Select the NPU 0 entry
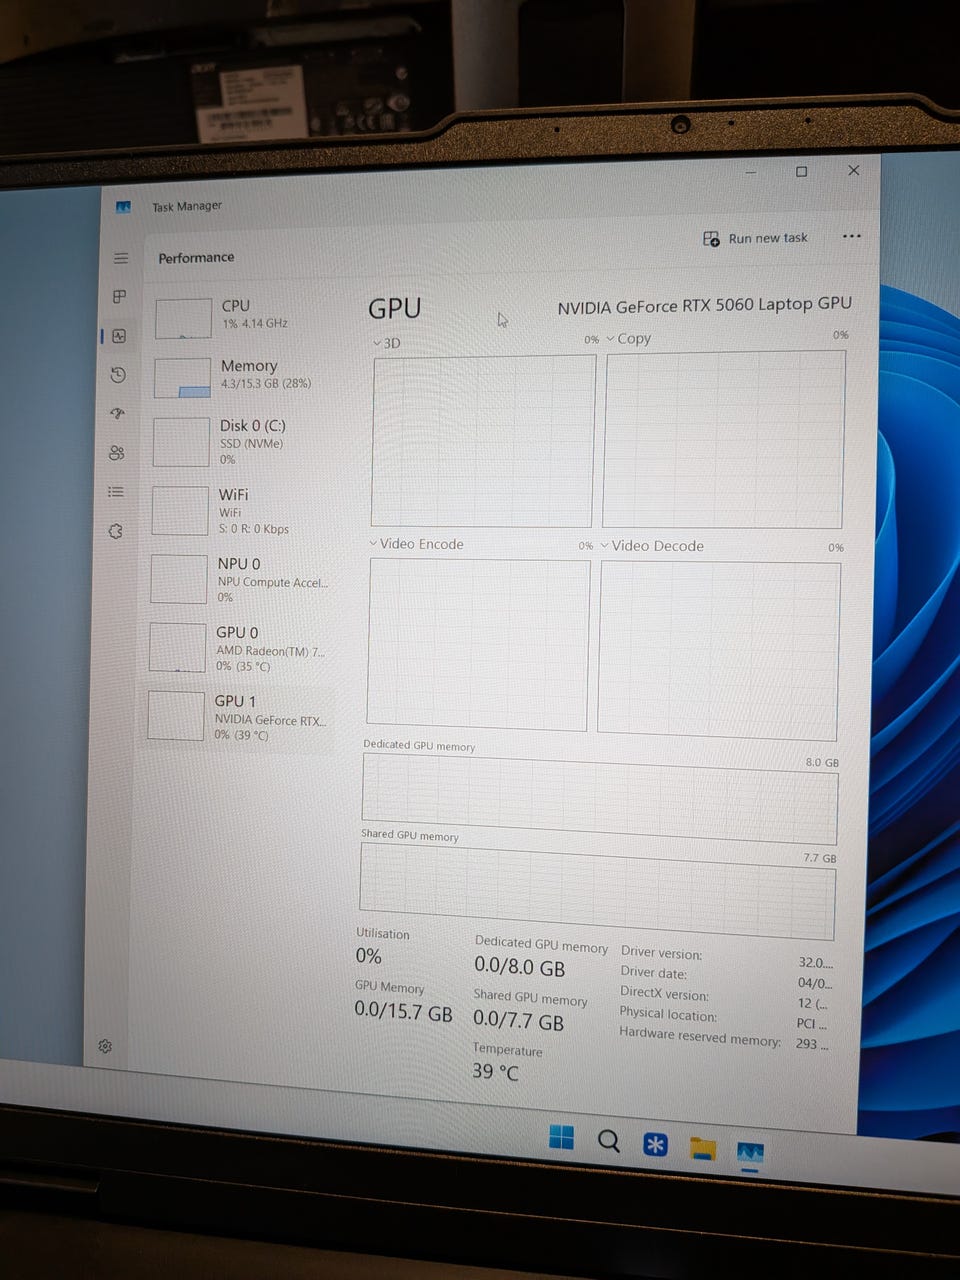The image size is (960, 1280). (239, 580)
